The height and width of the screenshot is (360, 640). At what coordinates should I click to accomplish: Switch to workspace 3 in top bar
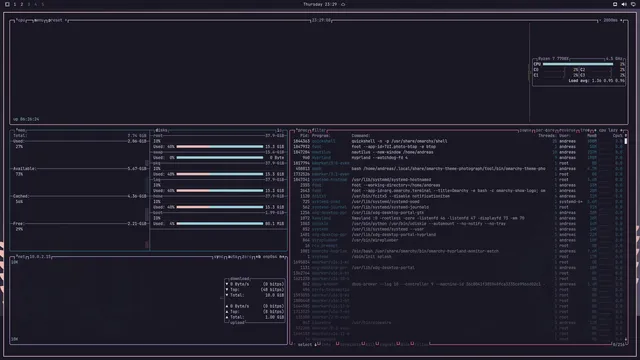29,4
